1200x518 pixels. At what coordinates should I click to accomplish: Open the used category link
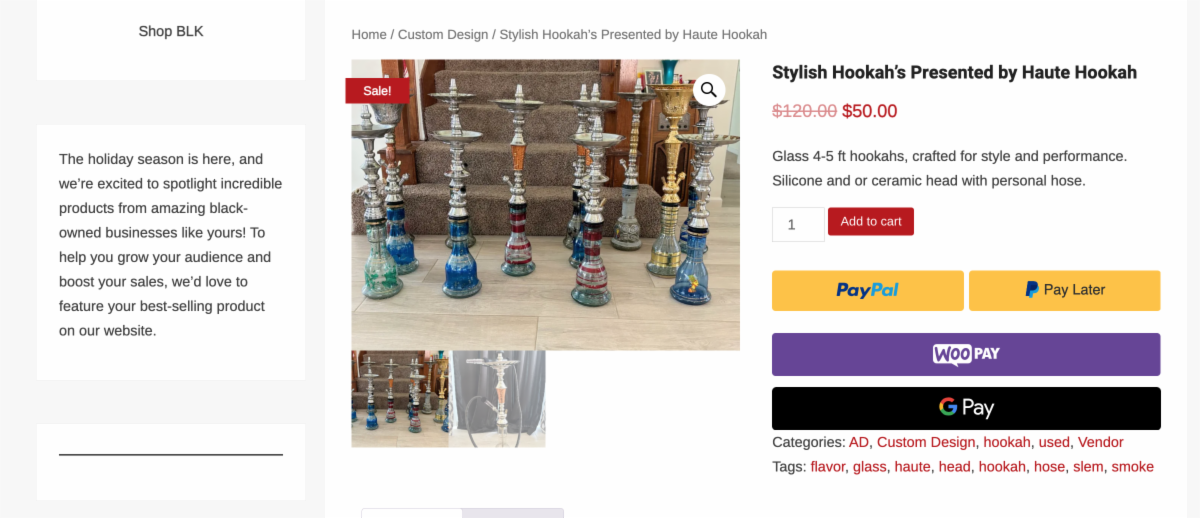click(1054, 442)
